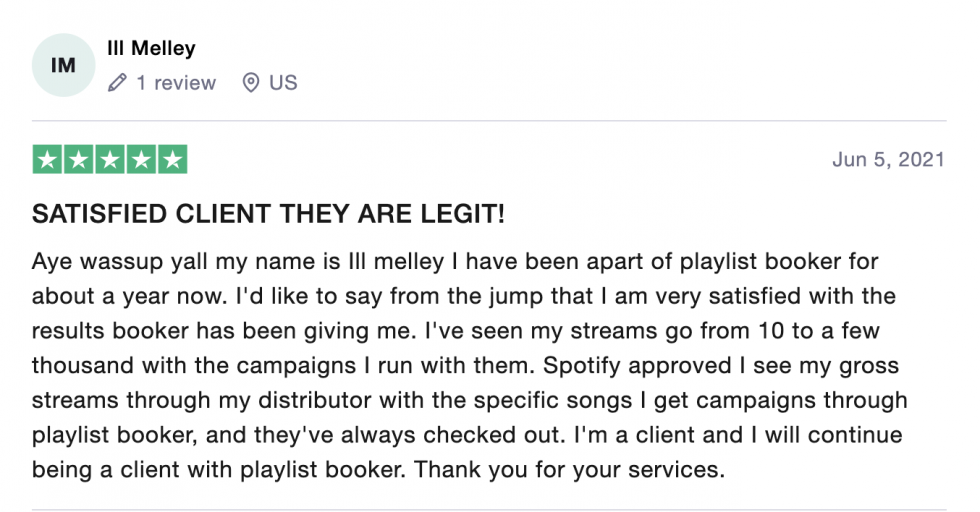This screenshot has height=512, width=980.
Task: Click the US country label
Action: (283, 83)
